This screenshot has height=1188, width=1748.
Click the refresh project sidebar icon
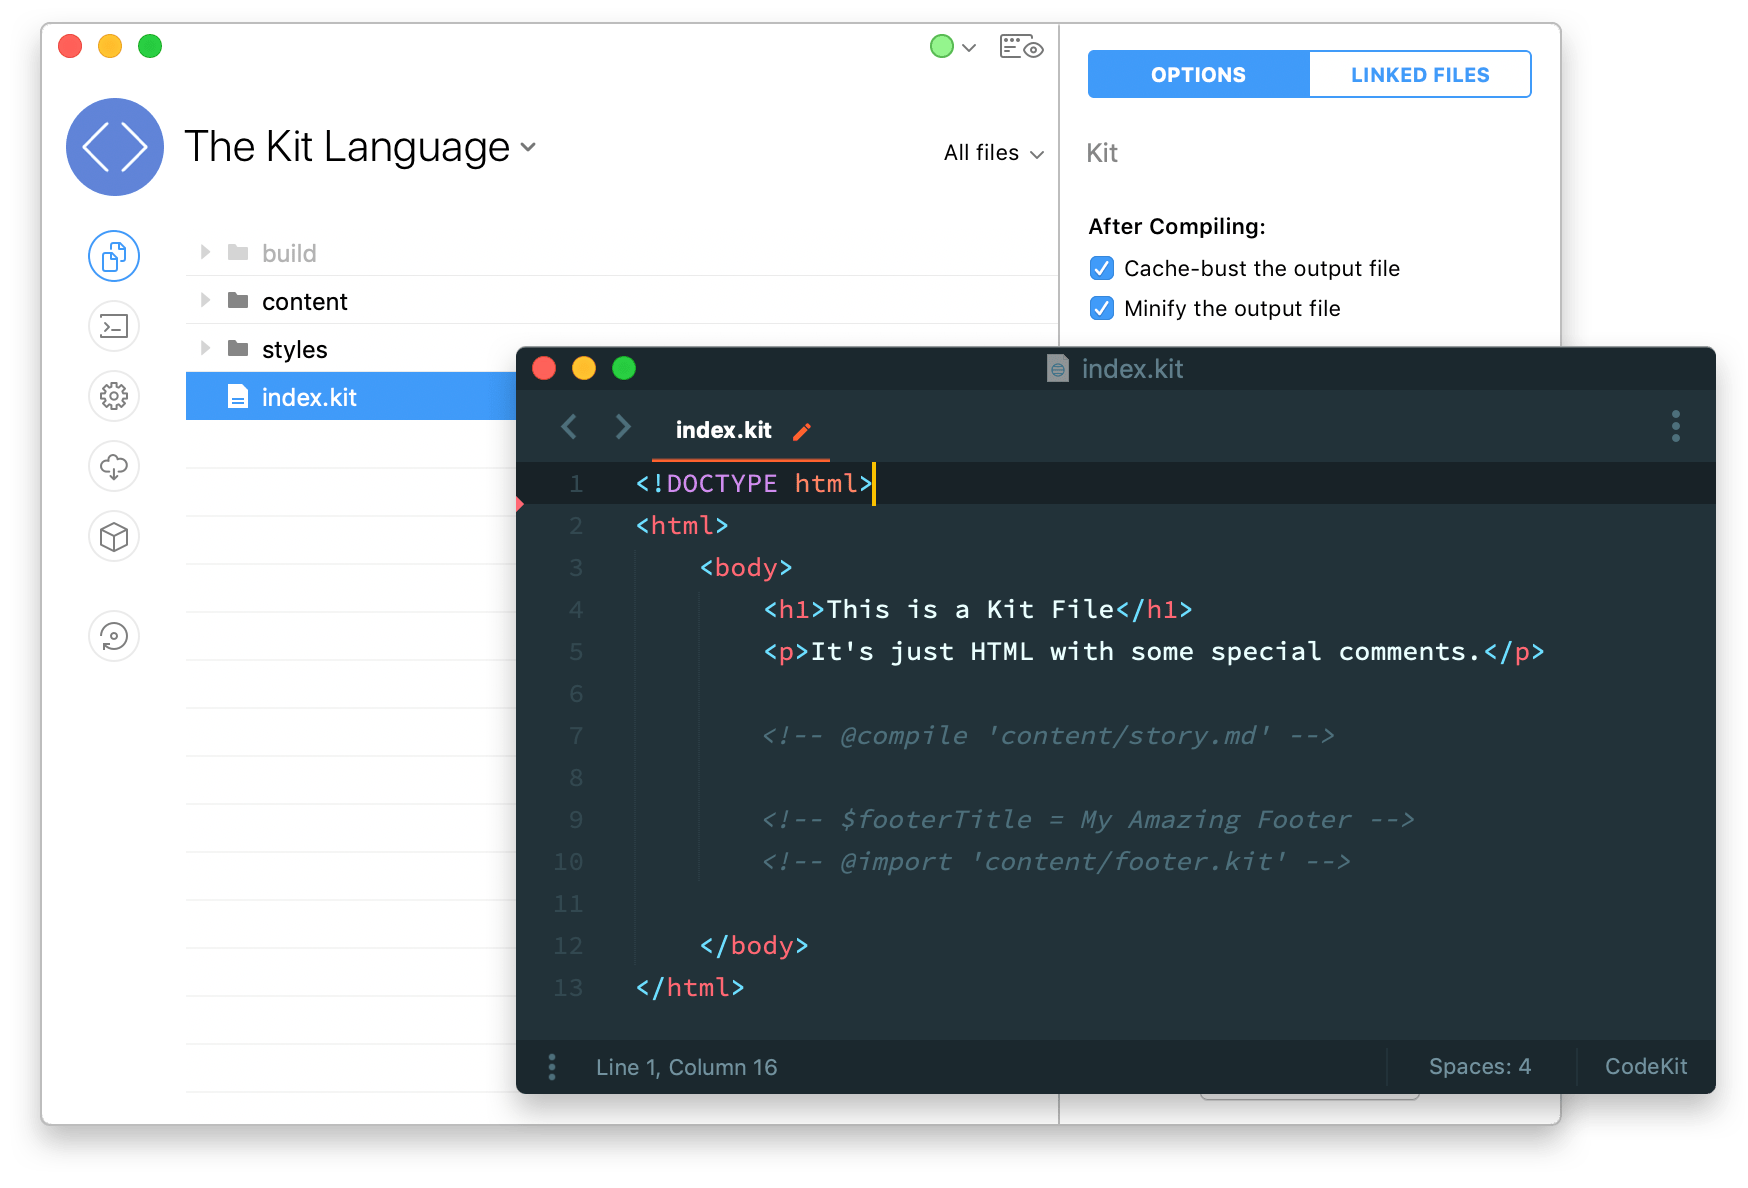click(x=114, y=636)
